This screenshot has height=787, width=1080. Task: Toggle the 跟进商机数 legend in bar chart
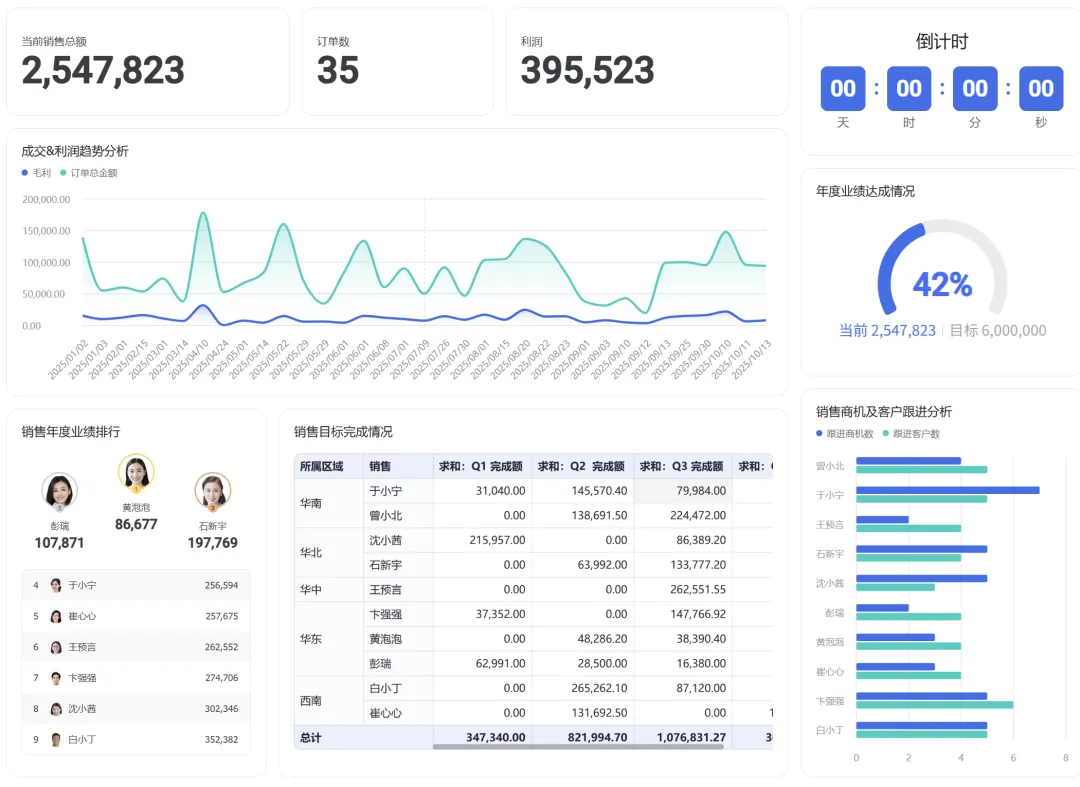click(844, 434)
